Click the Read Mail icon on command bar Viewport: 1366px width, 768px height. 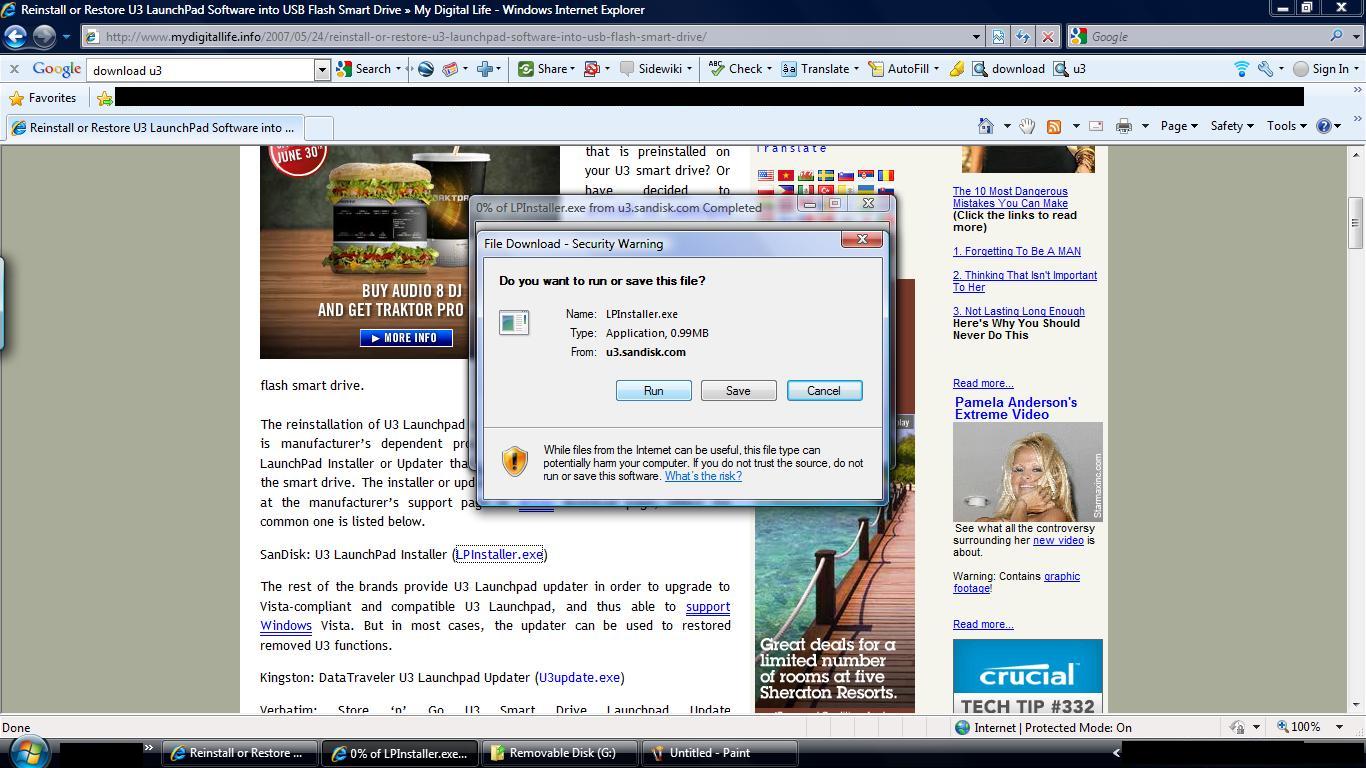1095,126
